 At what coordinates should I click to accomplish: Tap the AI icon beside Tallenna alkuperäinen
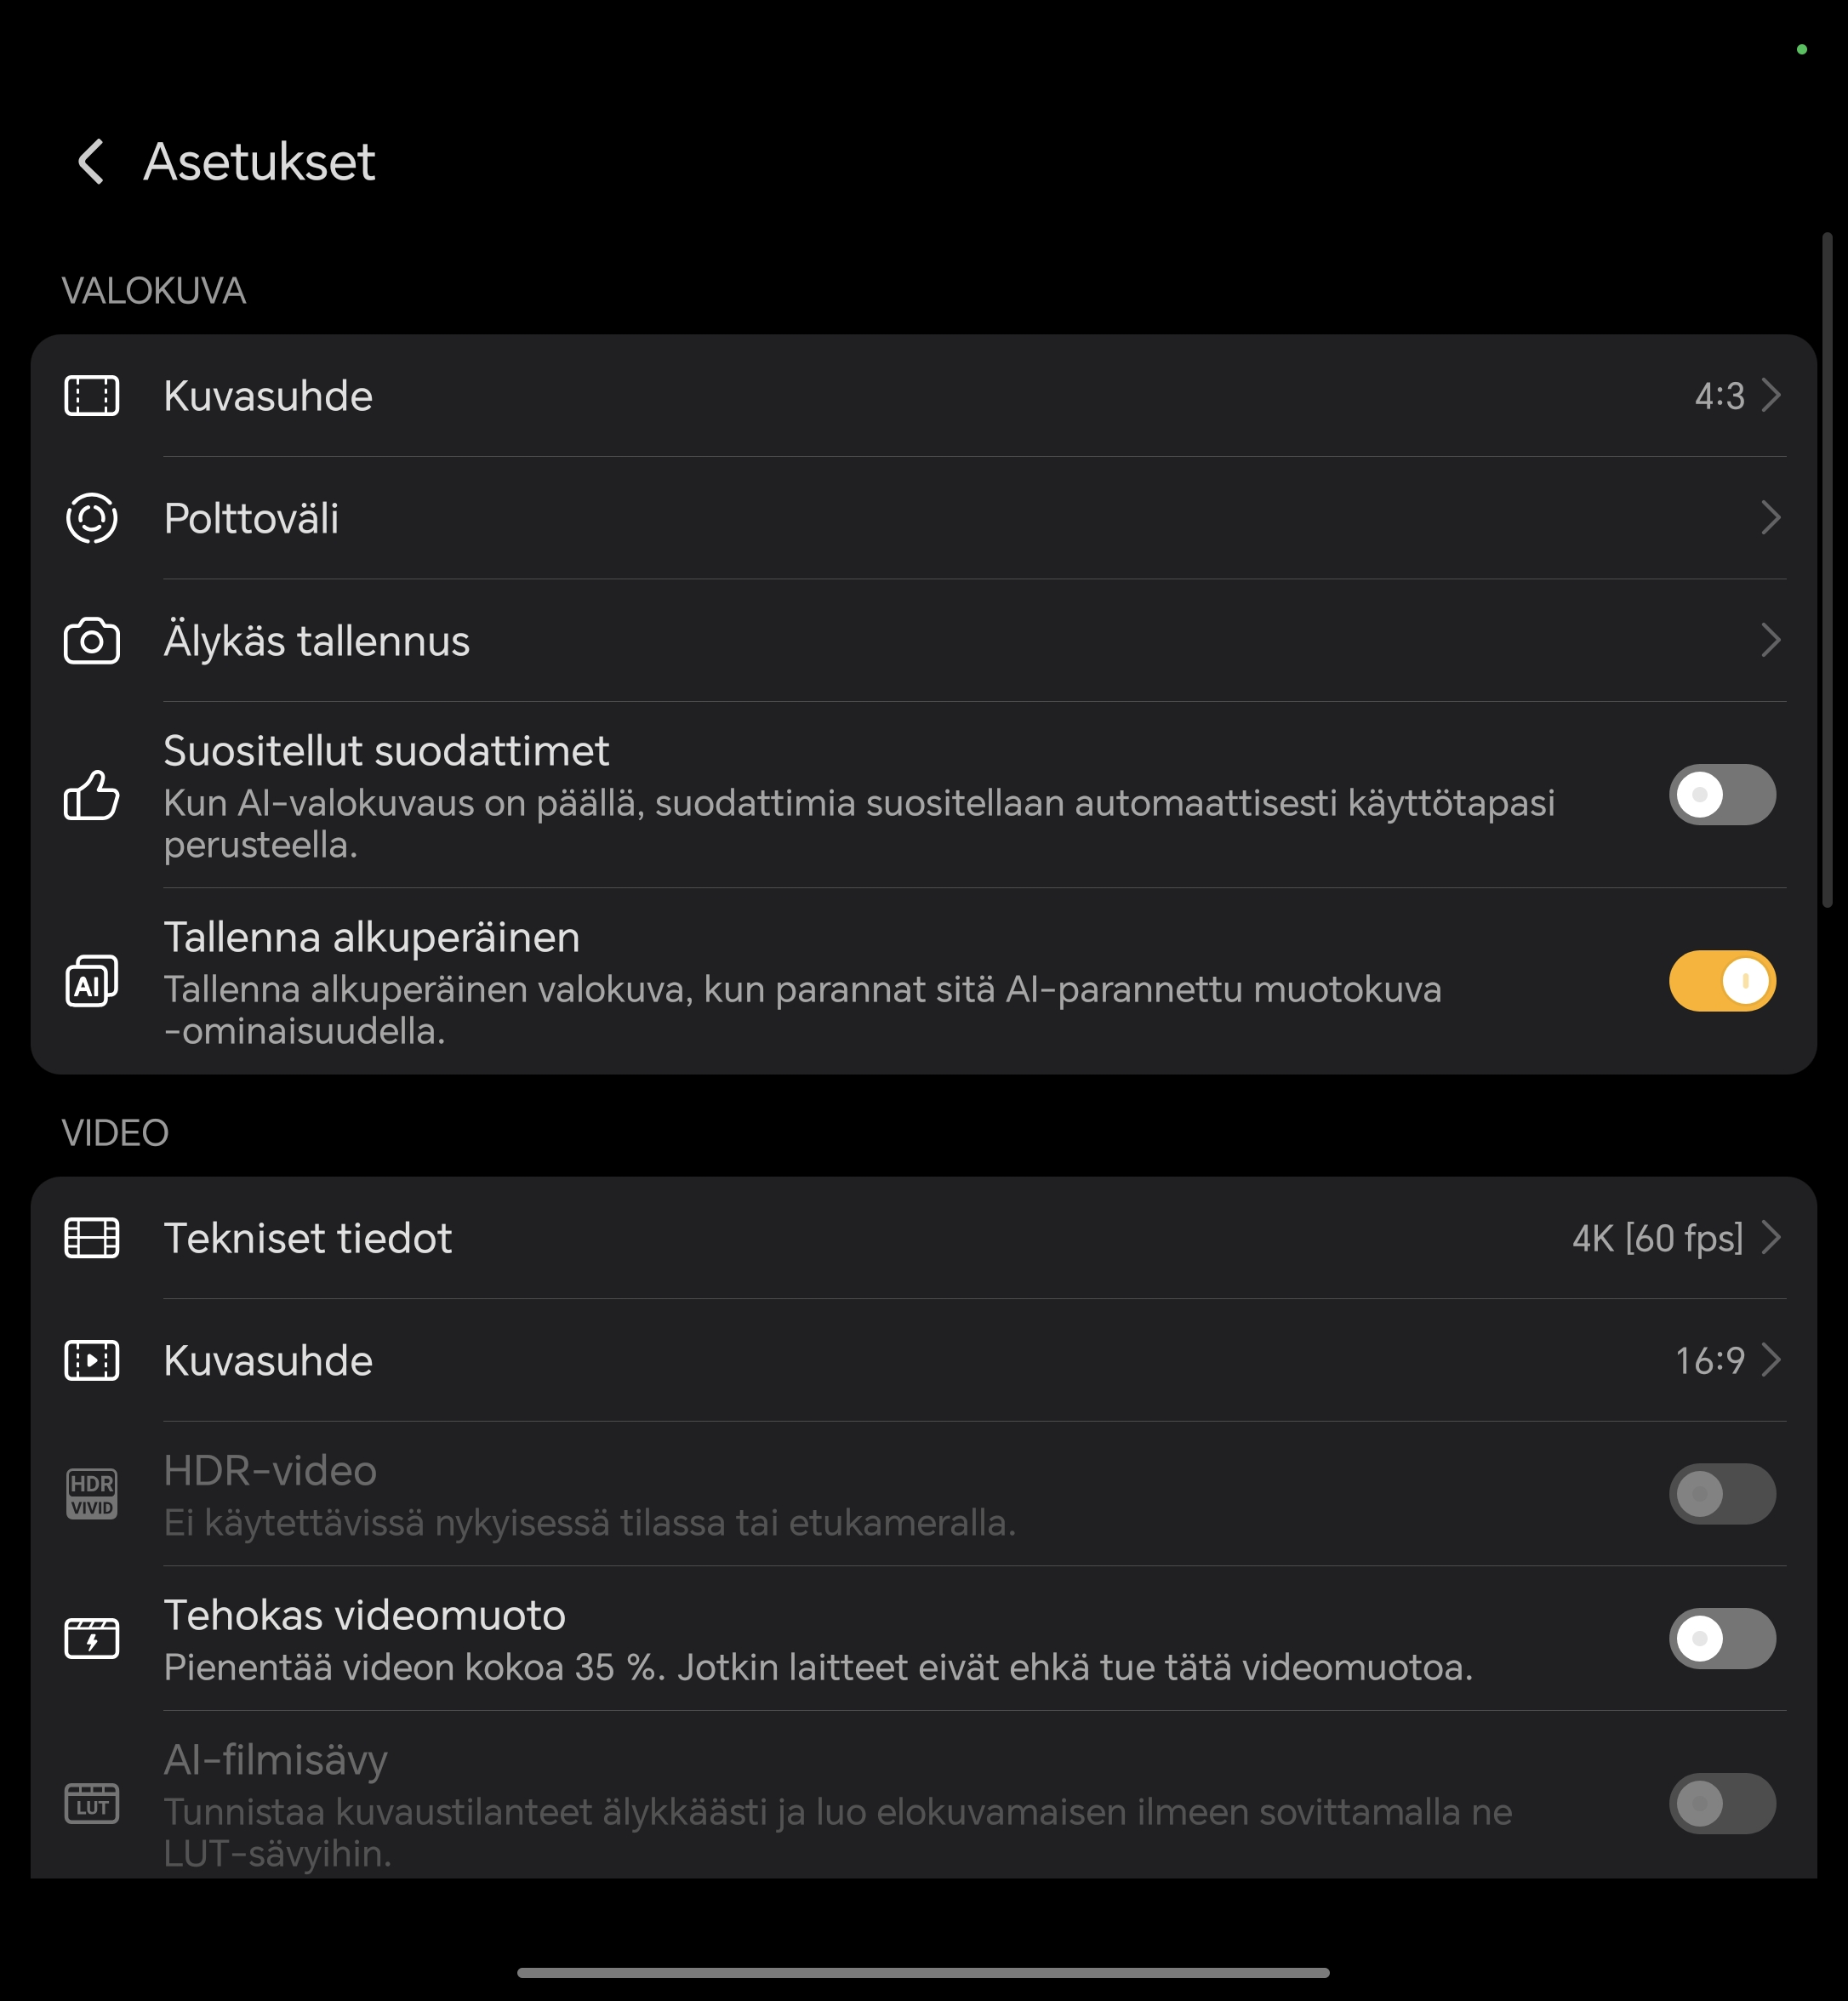pos(92,981)
